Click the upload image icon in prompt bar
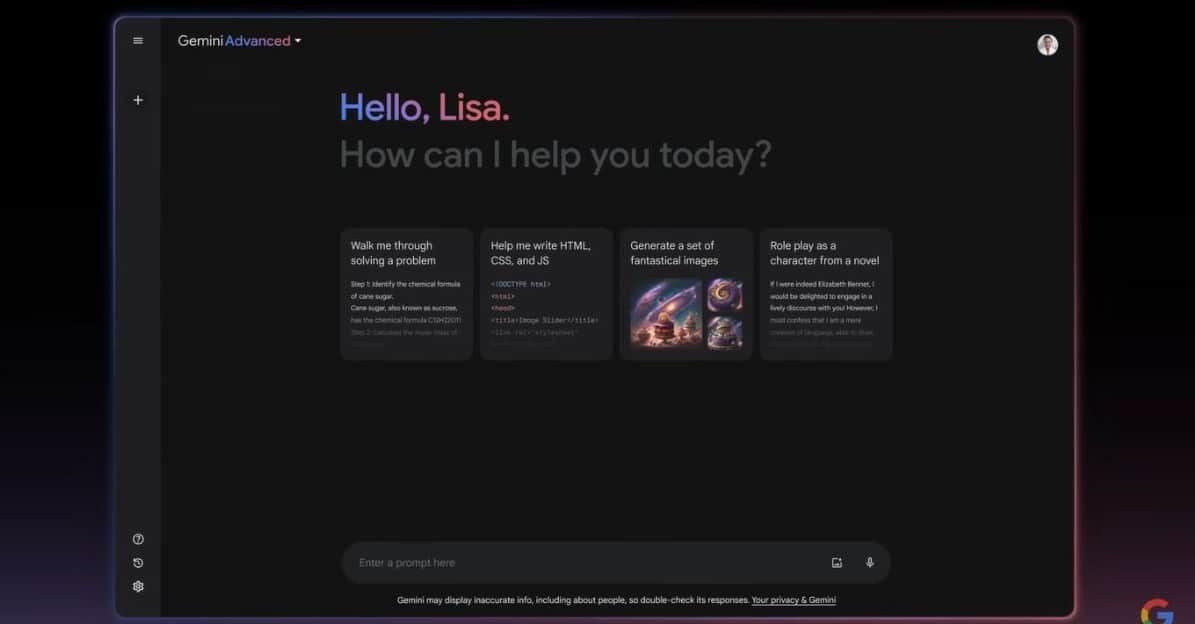The height and width of the screenshot is (624, 1195). tap(837, 563)
